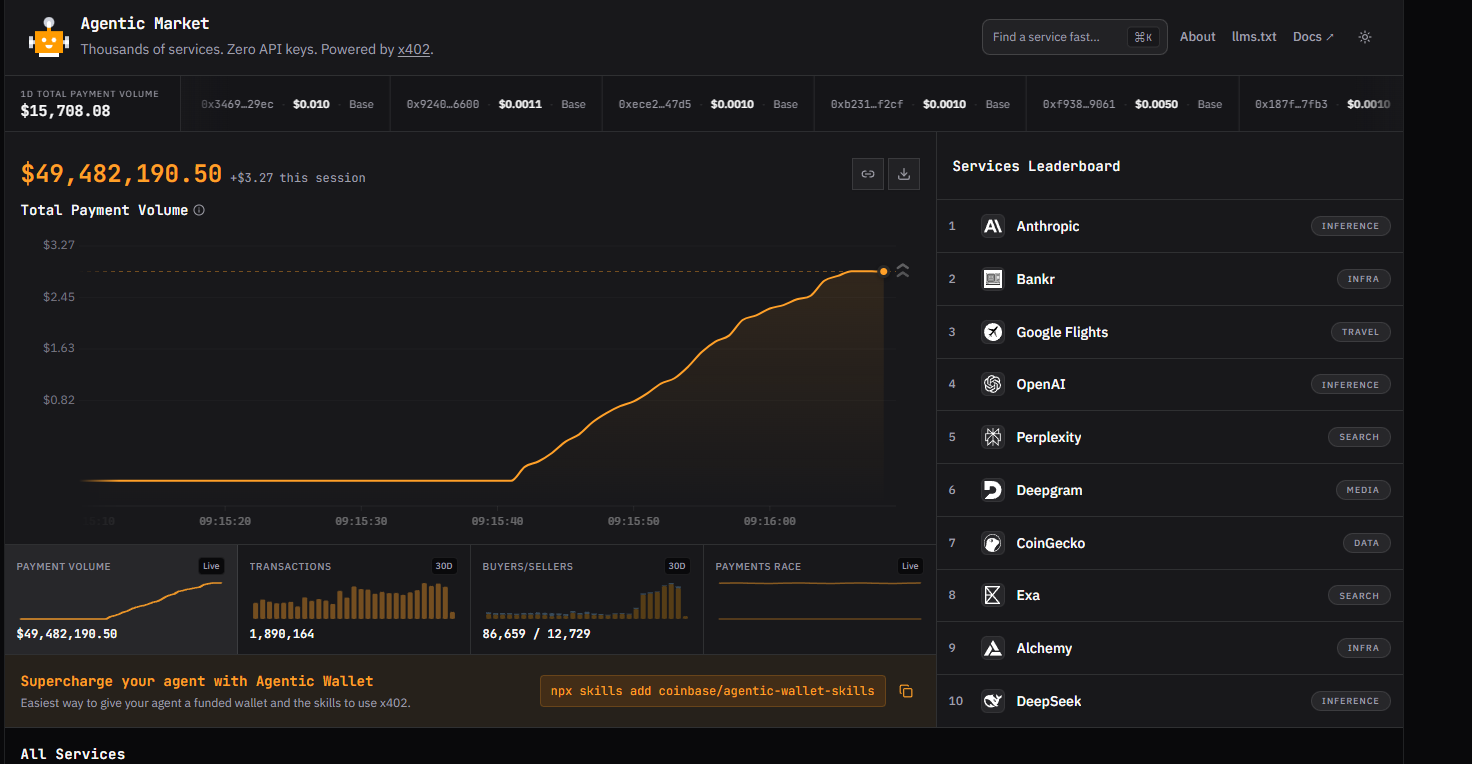Click the orange live data point on the chart
The image size is (1472, 764).
[x=883, y=271]
